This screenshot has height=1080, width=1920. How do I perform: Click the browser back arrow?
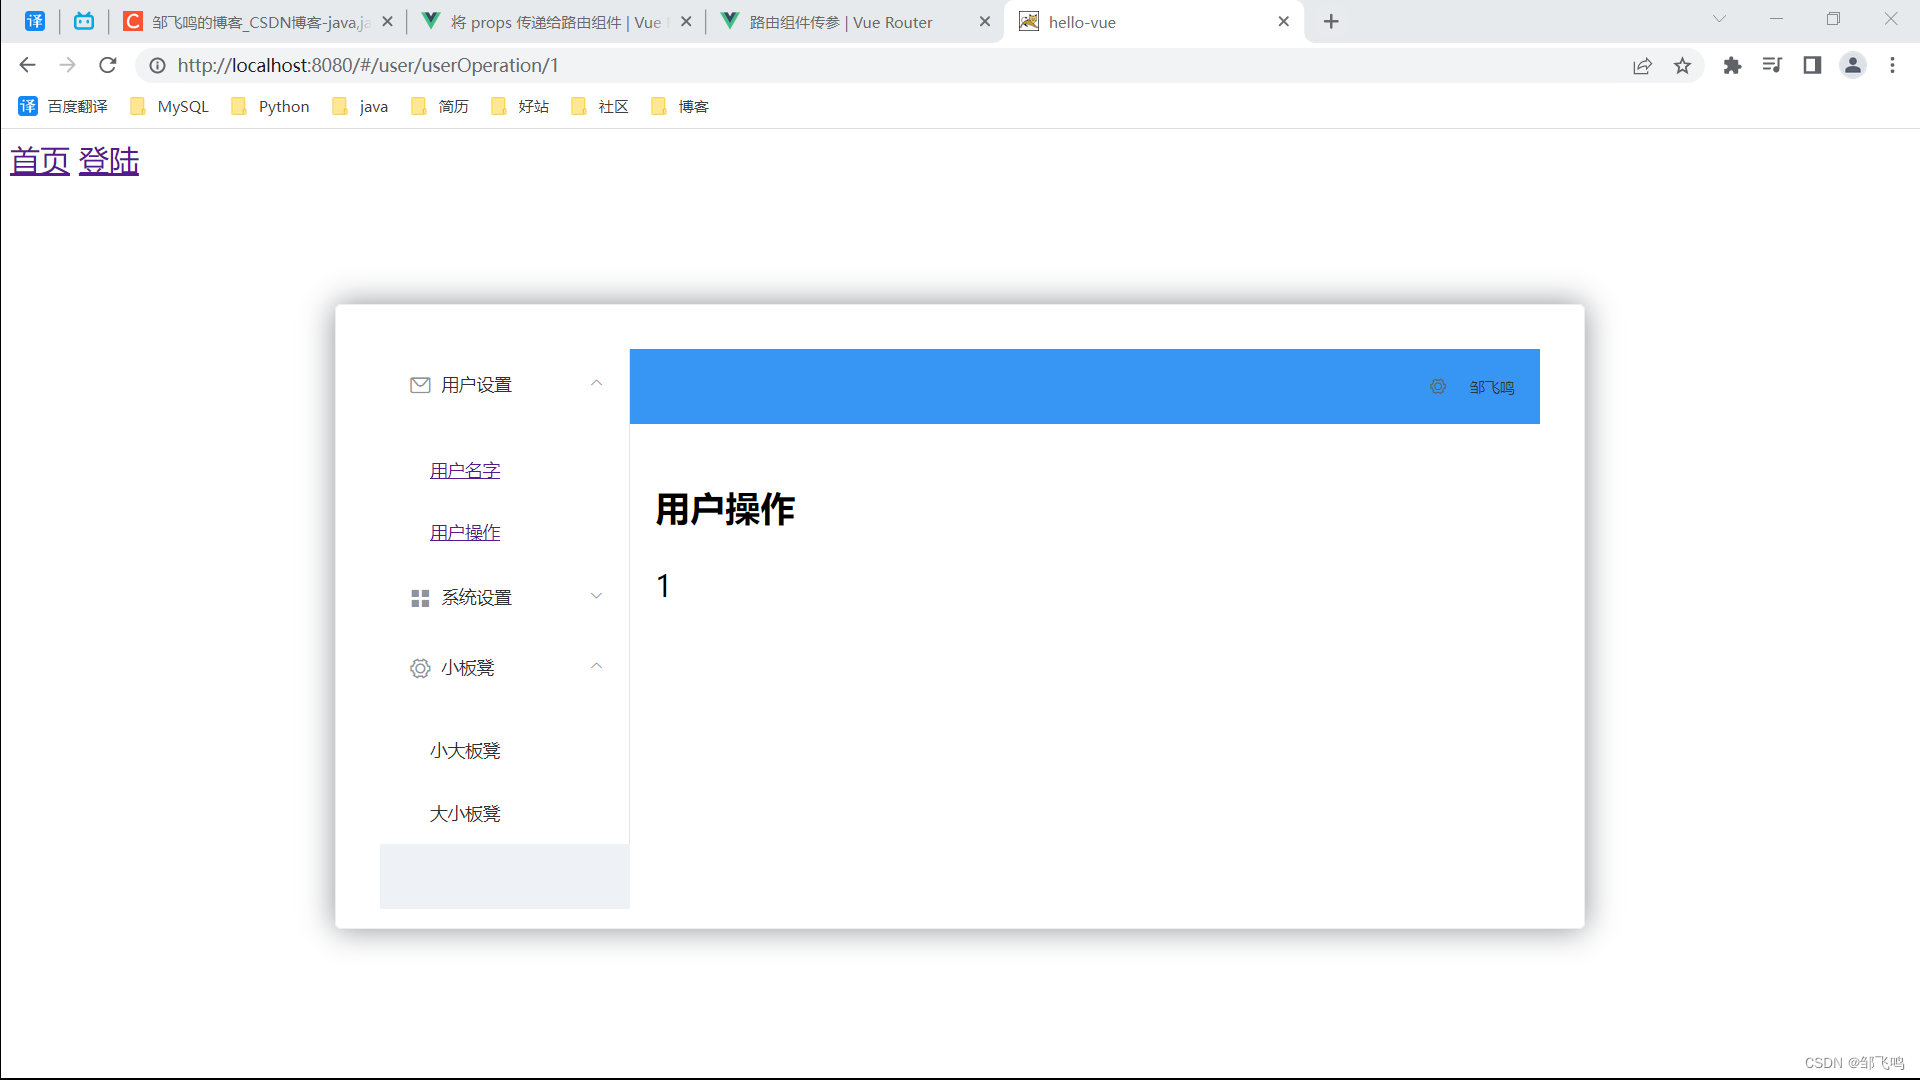[x=27, y=65]
